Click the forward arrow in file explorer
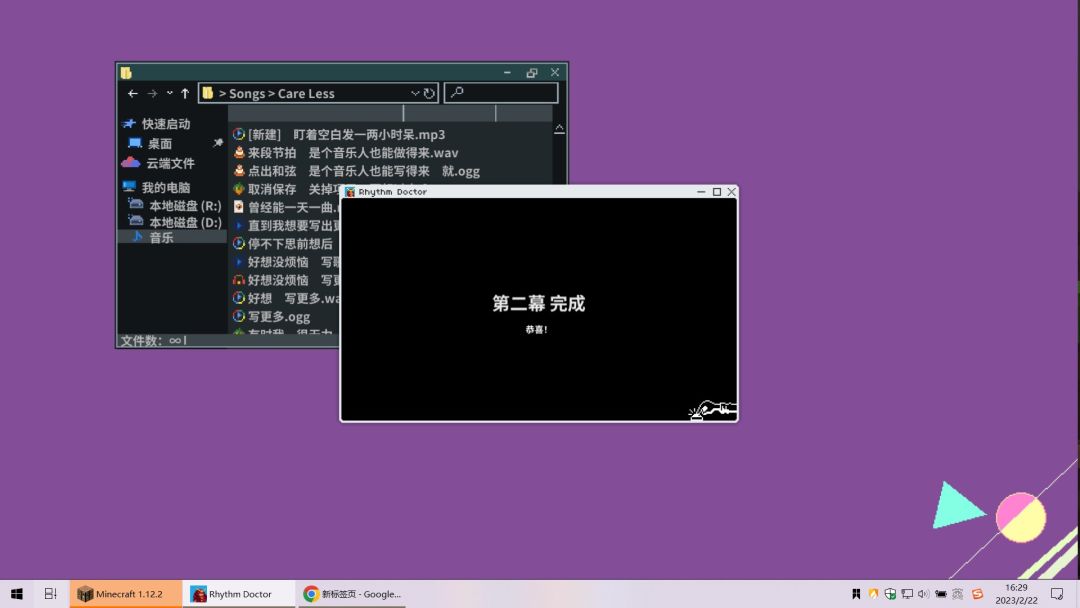1080x608 pixels. coord(152,93)
